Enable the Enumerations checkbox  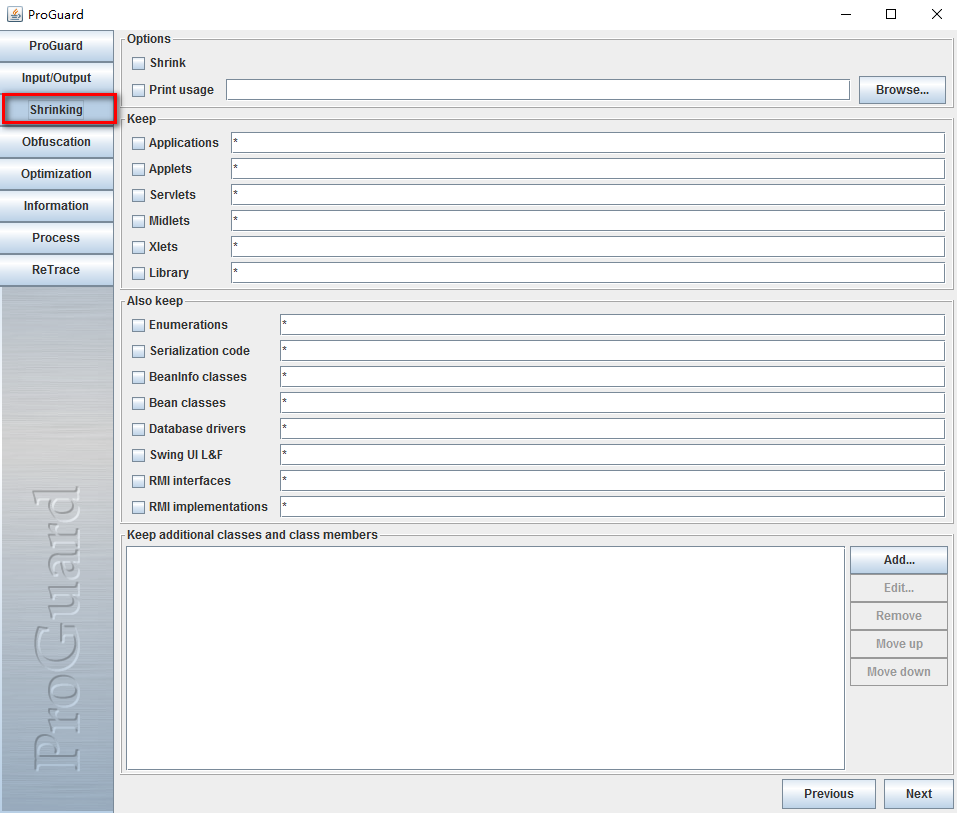(x=139, y=325)
